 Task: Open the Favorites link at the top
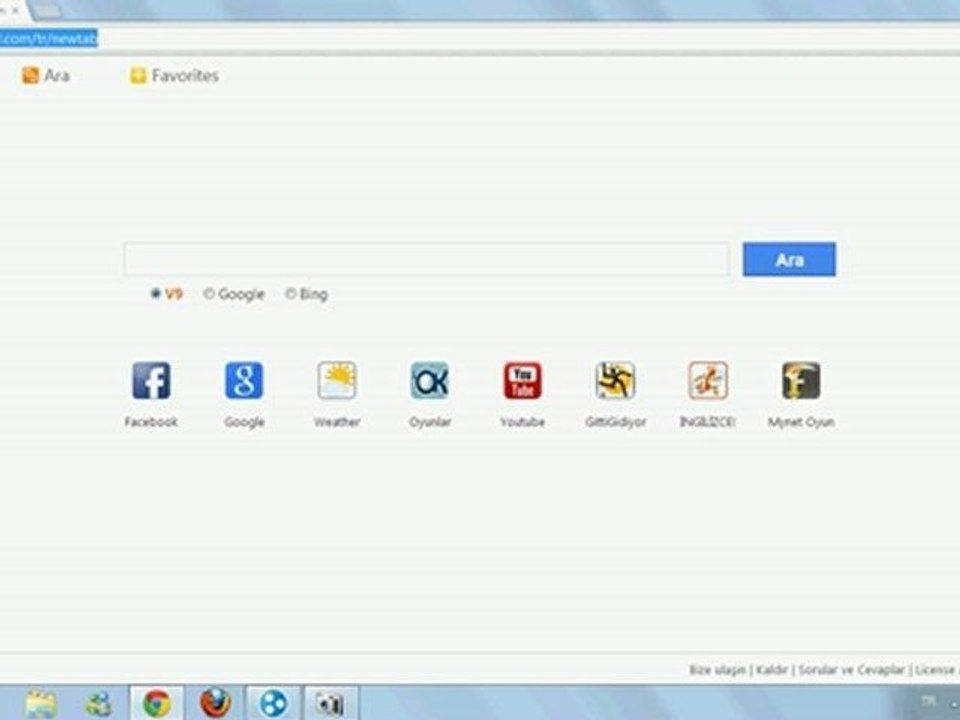[x=185, y=75]
